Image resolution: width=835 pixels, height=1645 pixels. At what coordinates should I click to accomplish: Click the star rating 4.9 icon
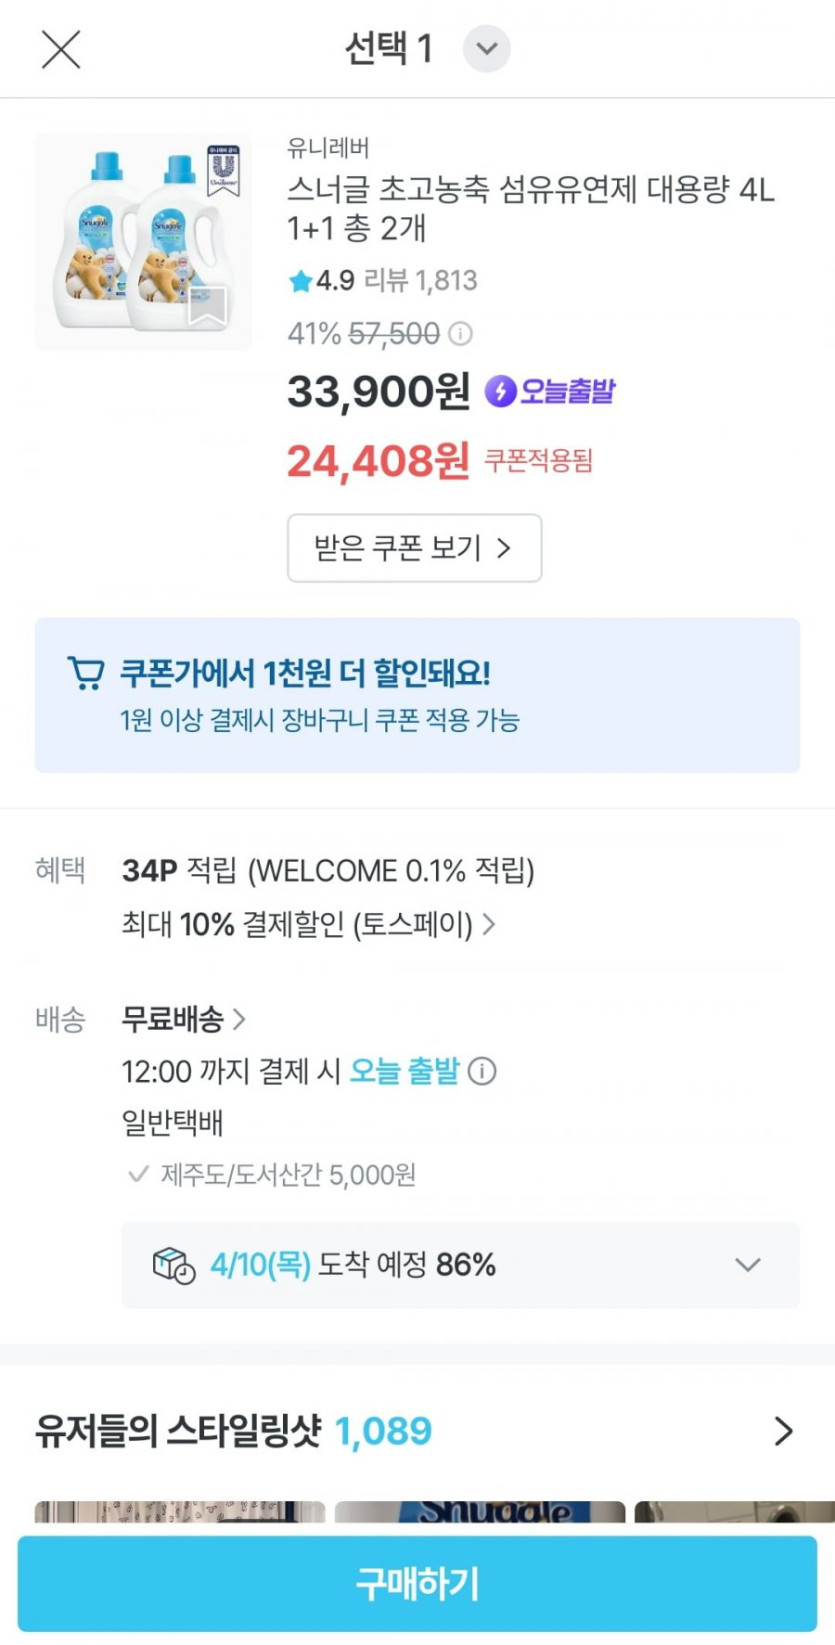point(300,281)
